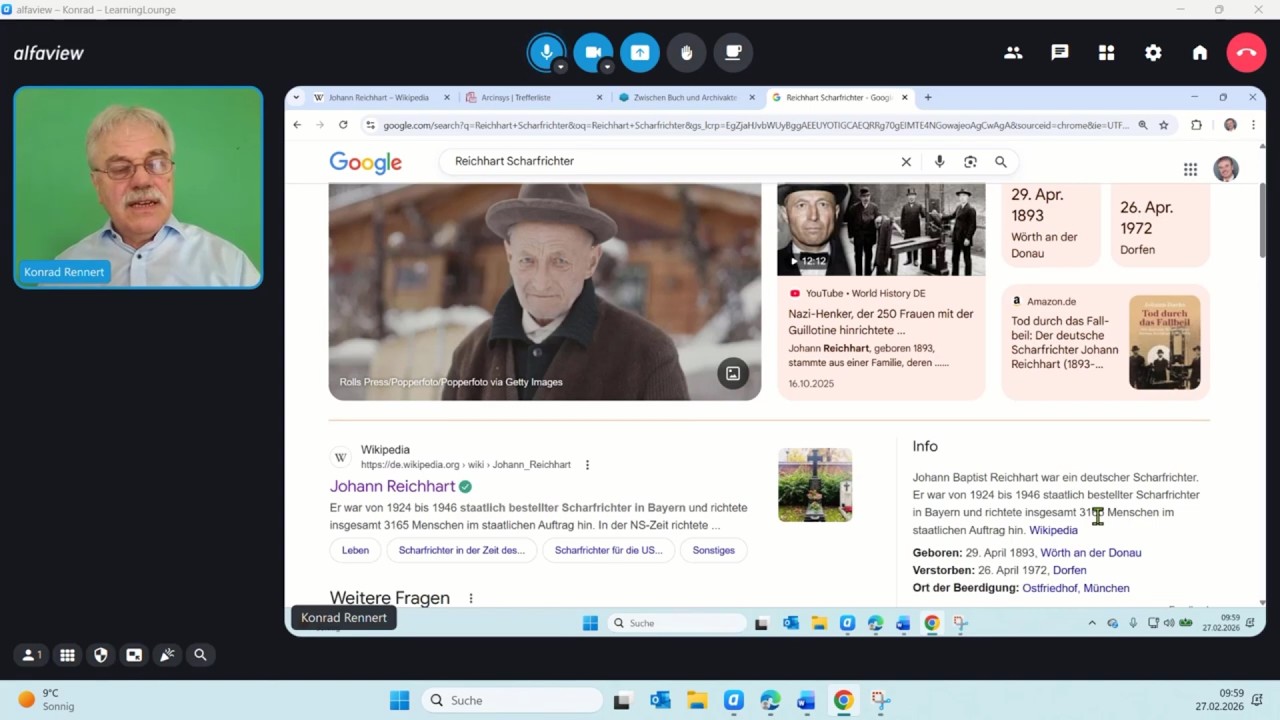
Task: Click the Google Lens image search icon
Action: click(970, 162)
